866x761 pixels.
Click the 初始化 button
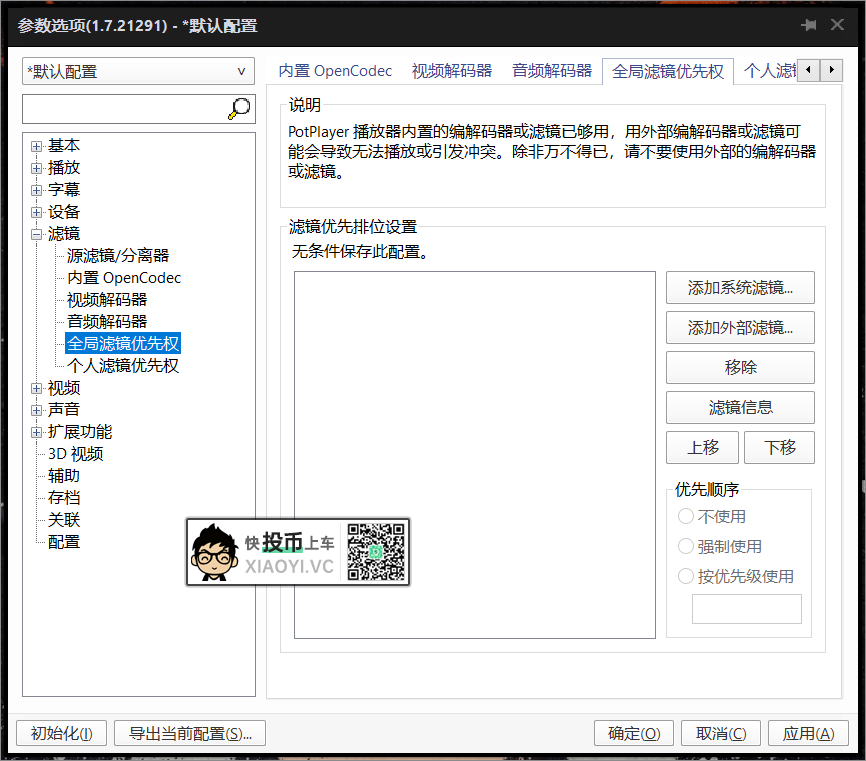coord(61,733)
